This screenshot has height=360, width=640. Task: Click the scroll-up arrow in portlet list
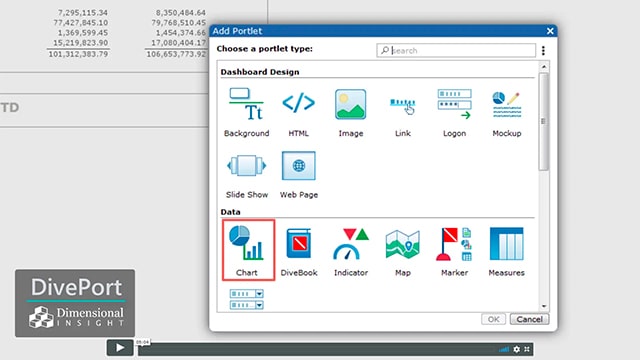click(x=544, y=66)
